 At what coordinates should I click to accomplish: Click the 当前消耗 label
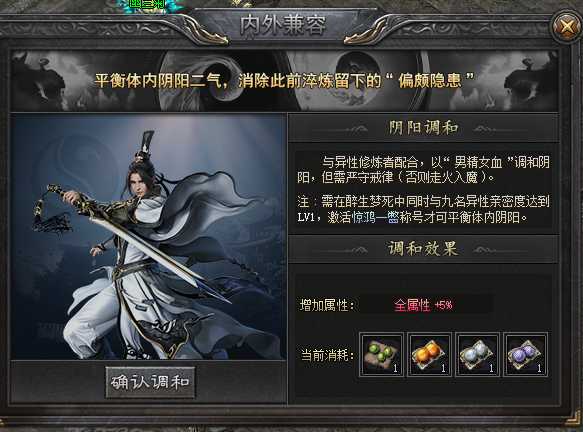pos(326,355)
